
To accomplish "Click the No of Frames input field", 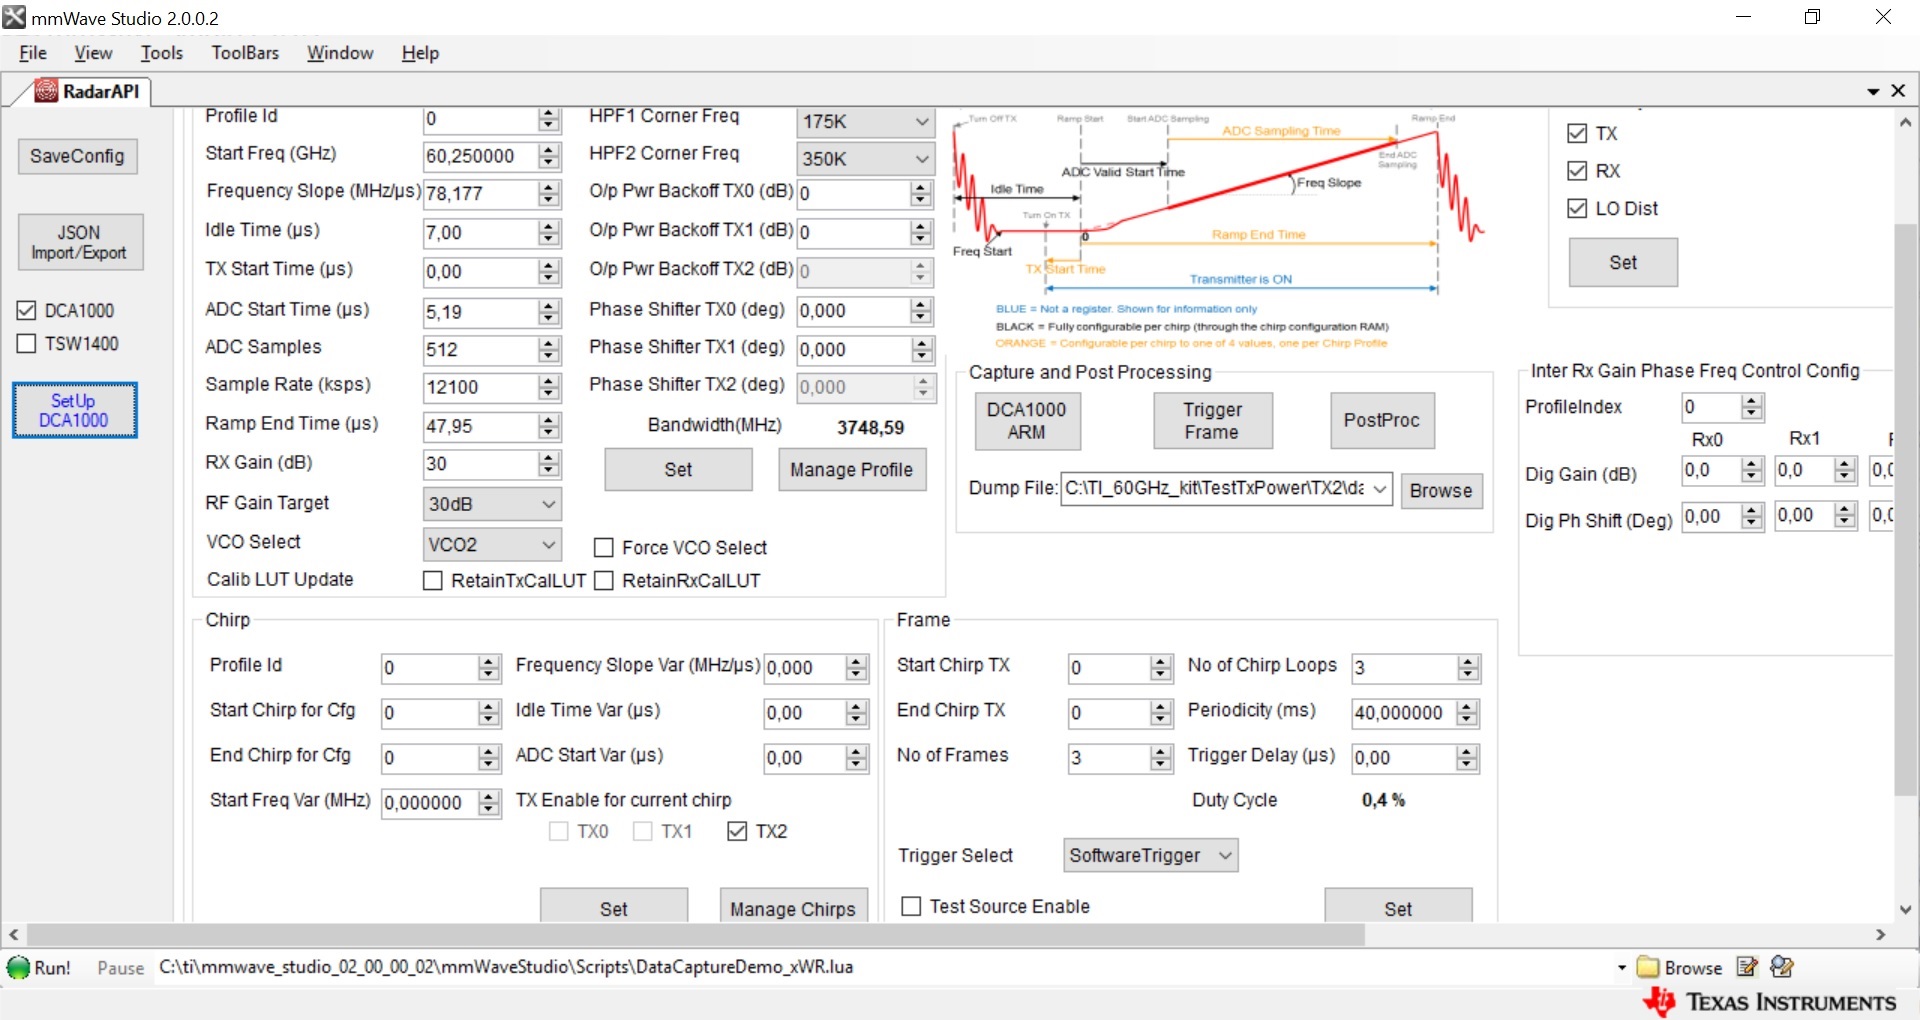I will (x=1108, y=758).
